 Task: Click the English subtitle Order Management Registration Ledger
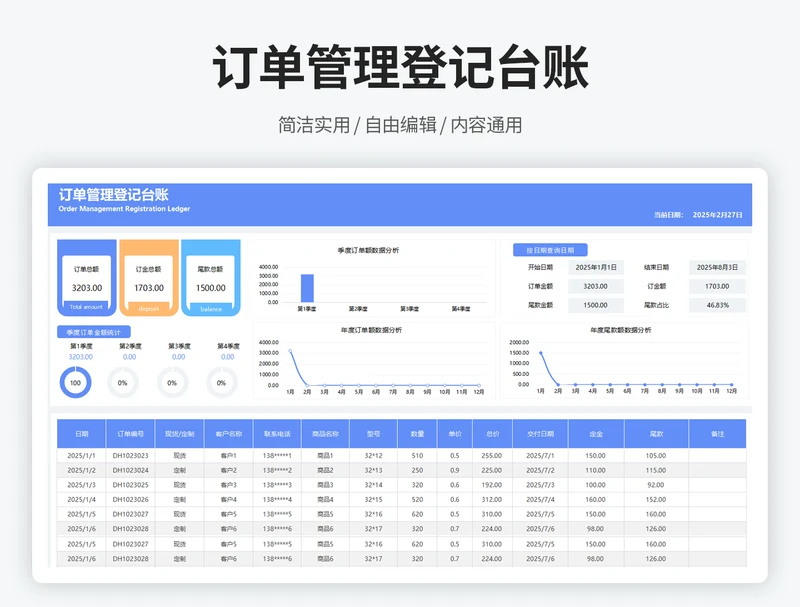coord(124,209)
